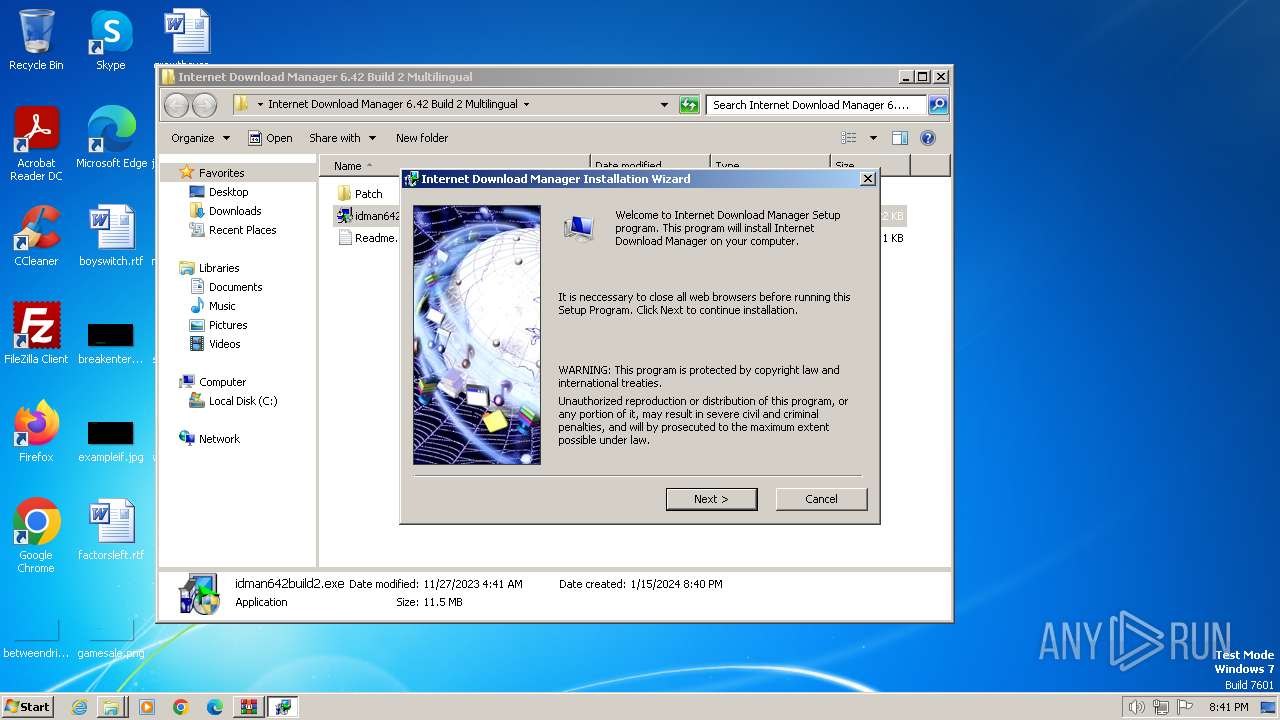Screen dimensions: 1280x720
Task: Click the Explorer Back arrow button
Action: pos(176,105)
